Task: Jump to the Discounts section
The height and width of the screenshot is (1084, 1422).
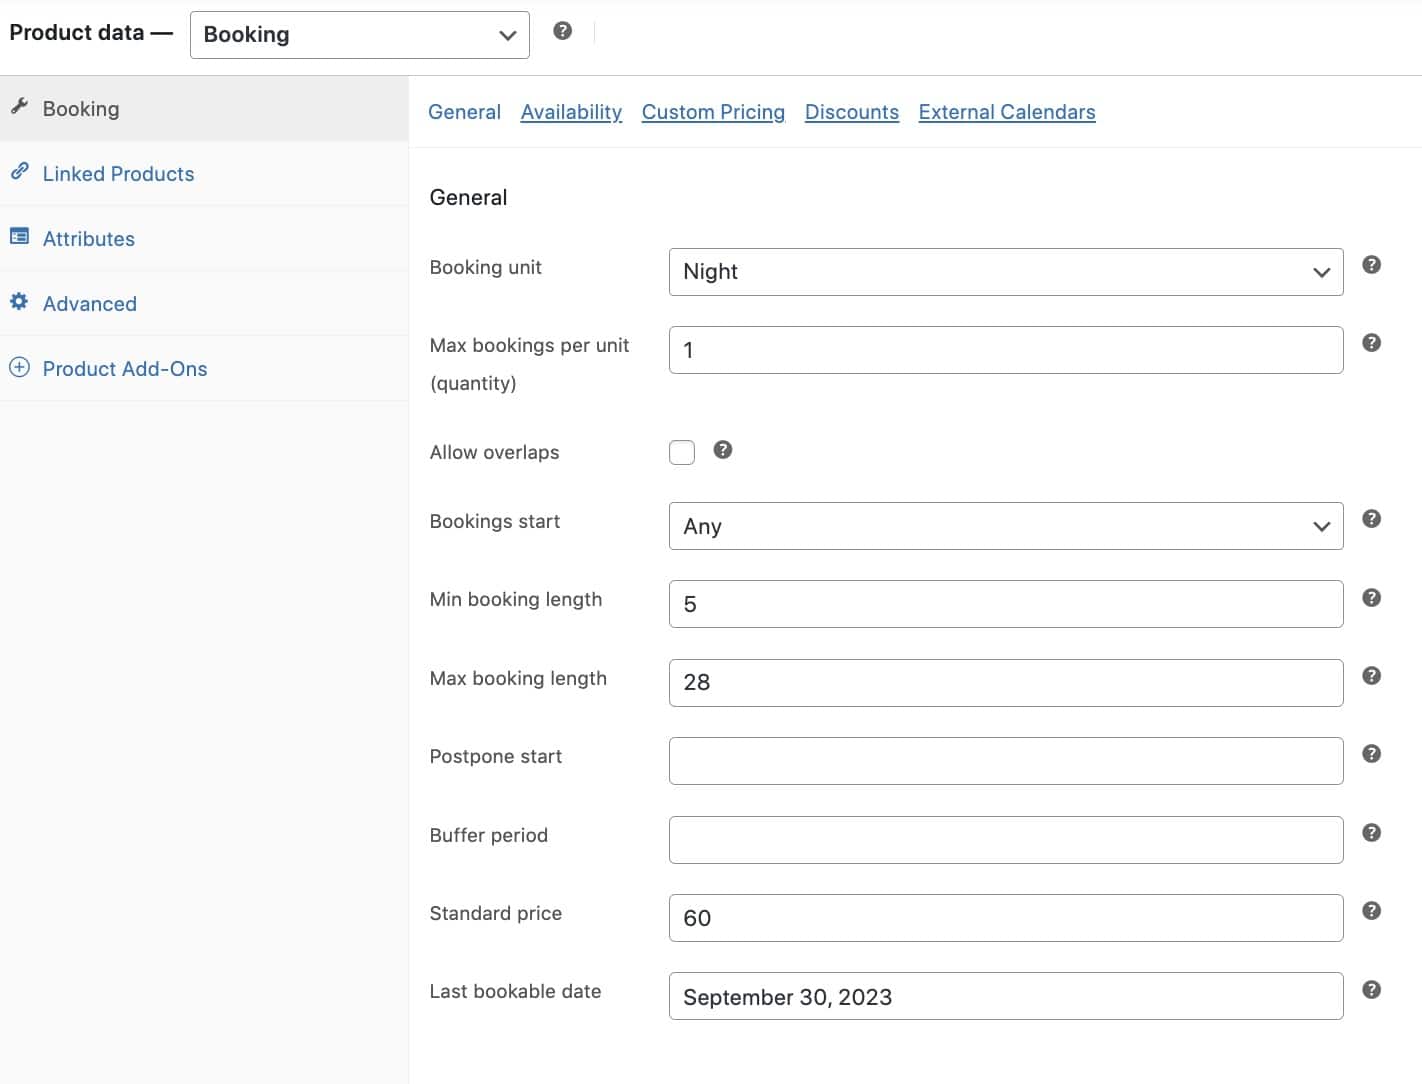Action: pyautogui.click(x=852, y=112)
